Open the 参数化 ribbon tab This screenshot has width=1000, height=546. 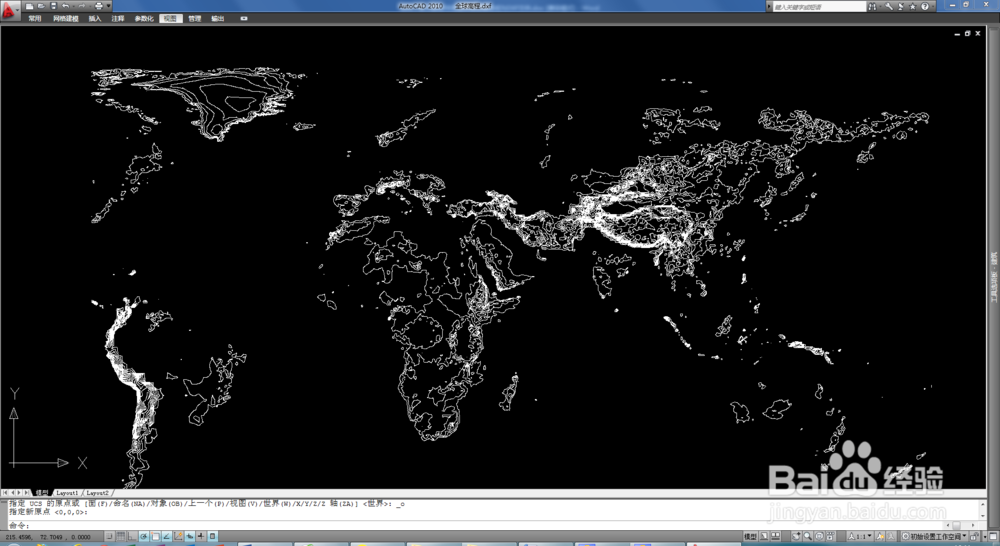[x=144, y=18]
